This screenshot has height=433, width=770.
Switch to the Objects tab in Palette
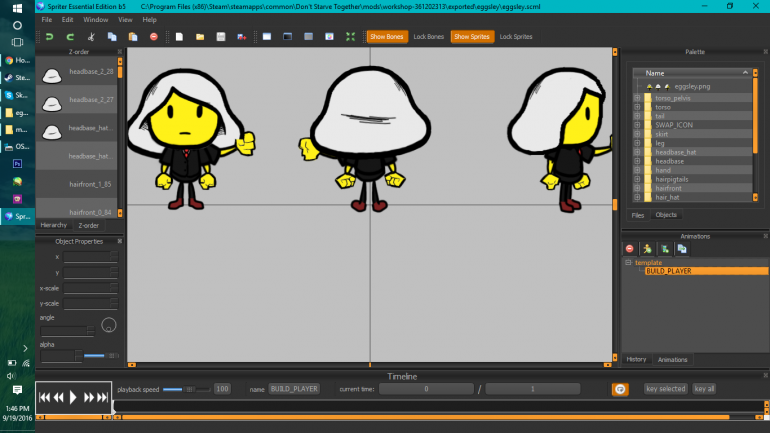pos(666,215)
